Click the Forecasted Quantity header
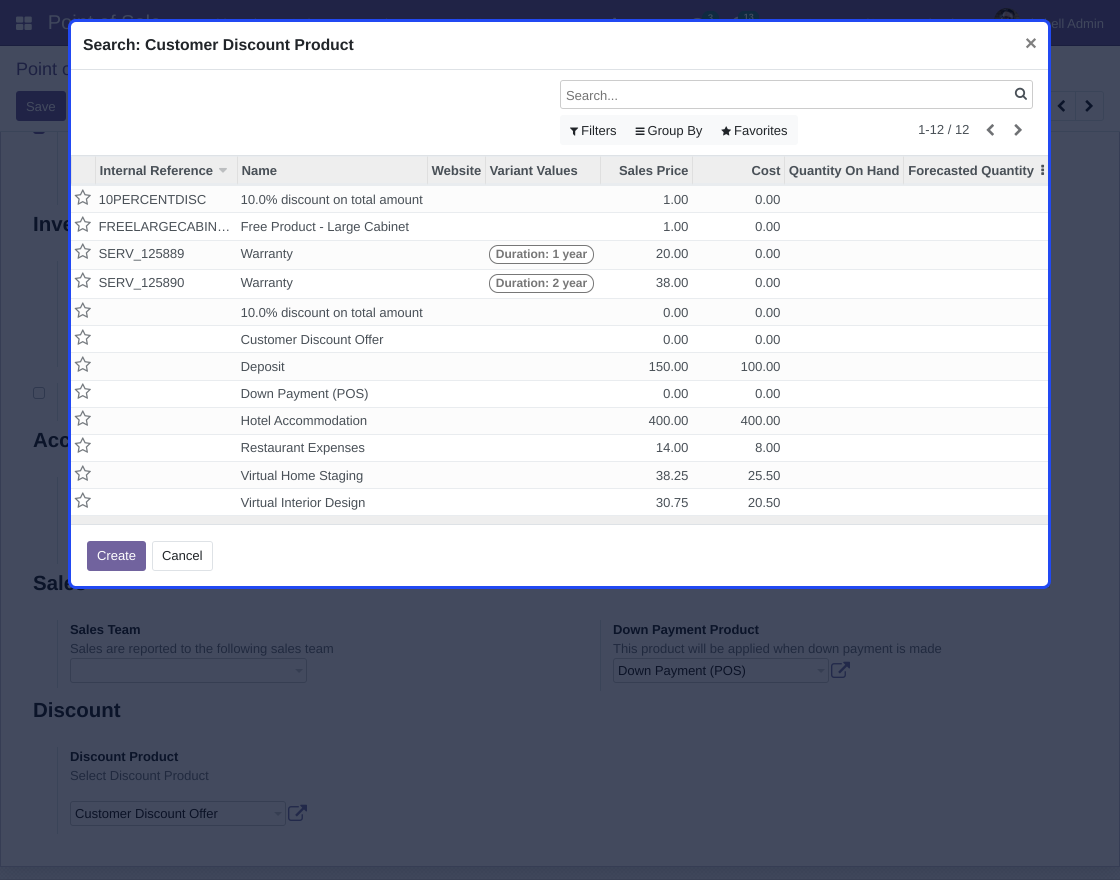The height and width of the screenshot is (880, 1120). (971, 171)
